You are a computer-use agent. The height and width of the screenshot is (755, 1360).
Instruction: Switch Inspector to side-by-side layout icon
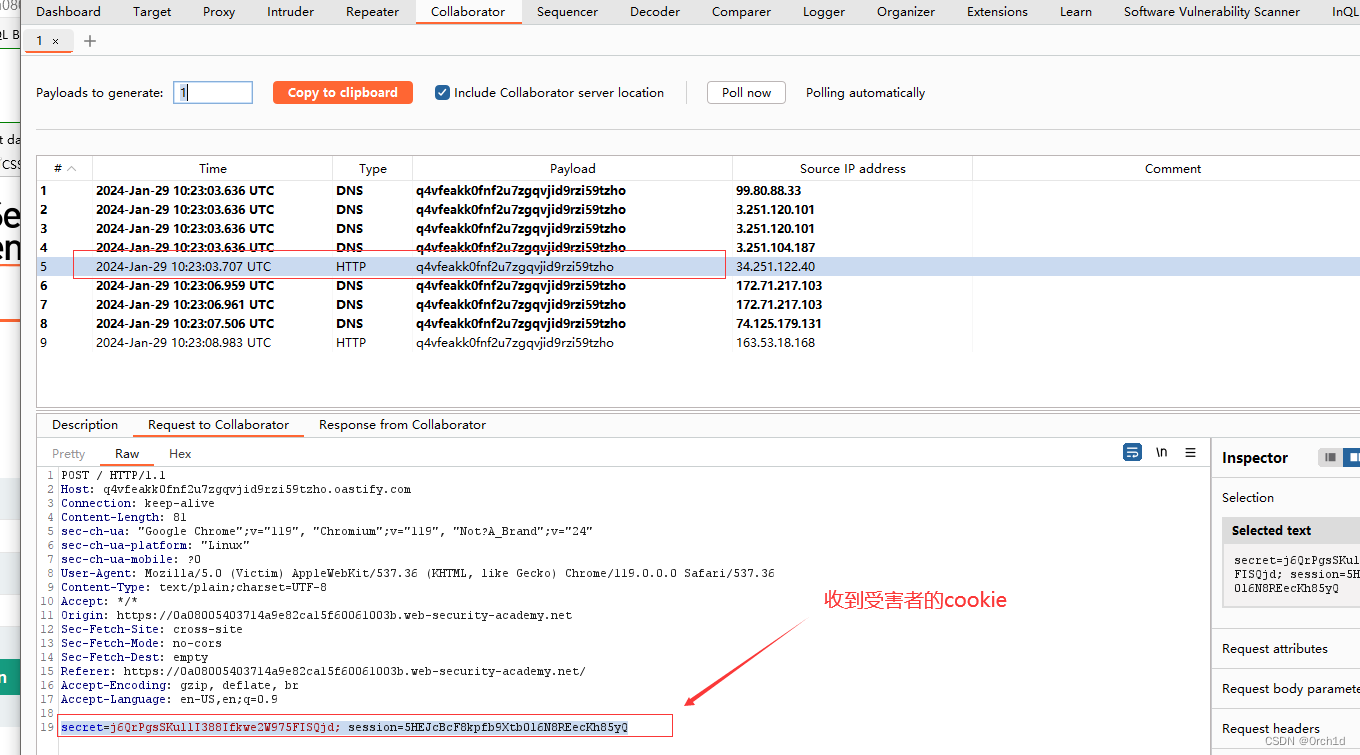click(1352, 457)
